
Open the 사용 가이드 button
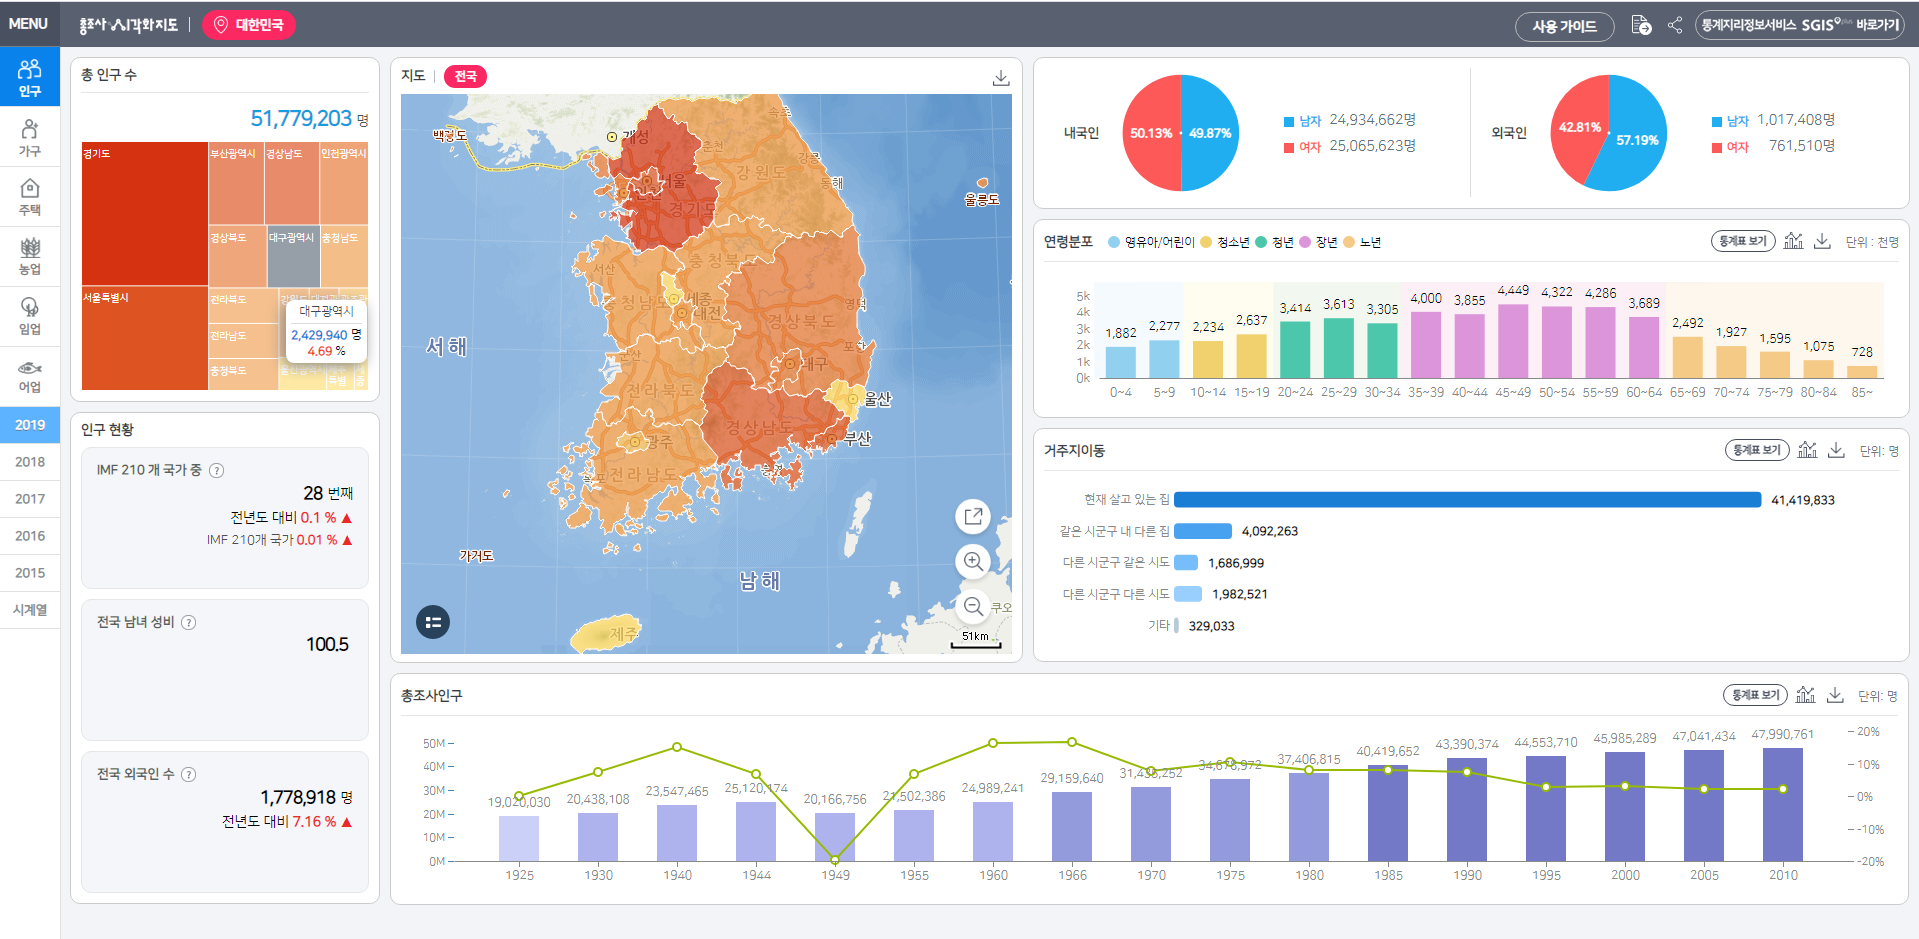pos(1564,26)
